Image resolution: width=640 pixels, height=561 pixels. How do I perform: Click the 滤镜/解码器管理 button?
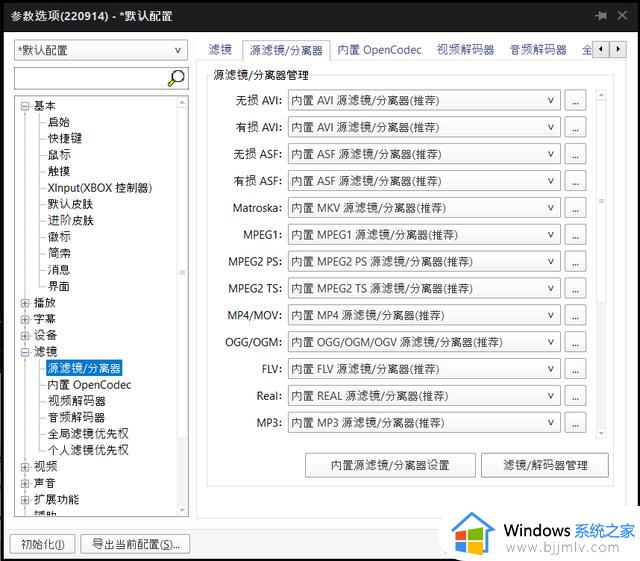(x=545, y=465)
